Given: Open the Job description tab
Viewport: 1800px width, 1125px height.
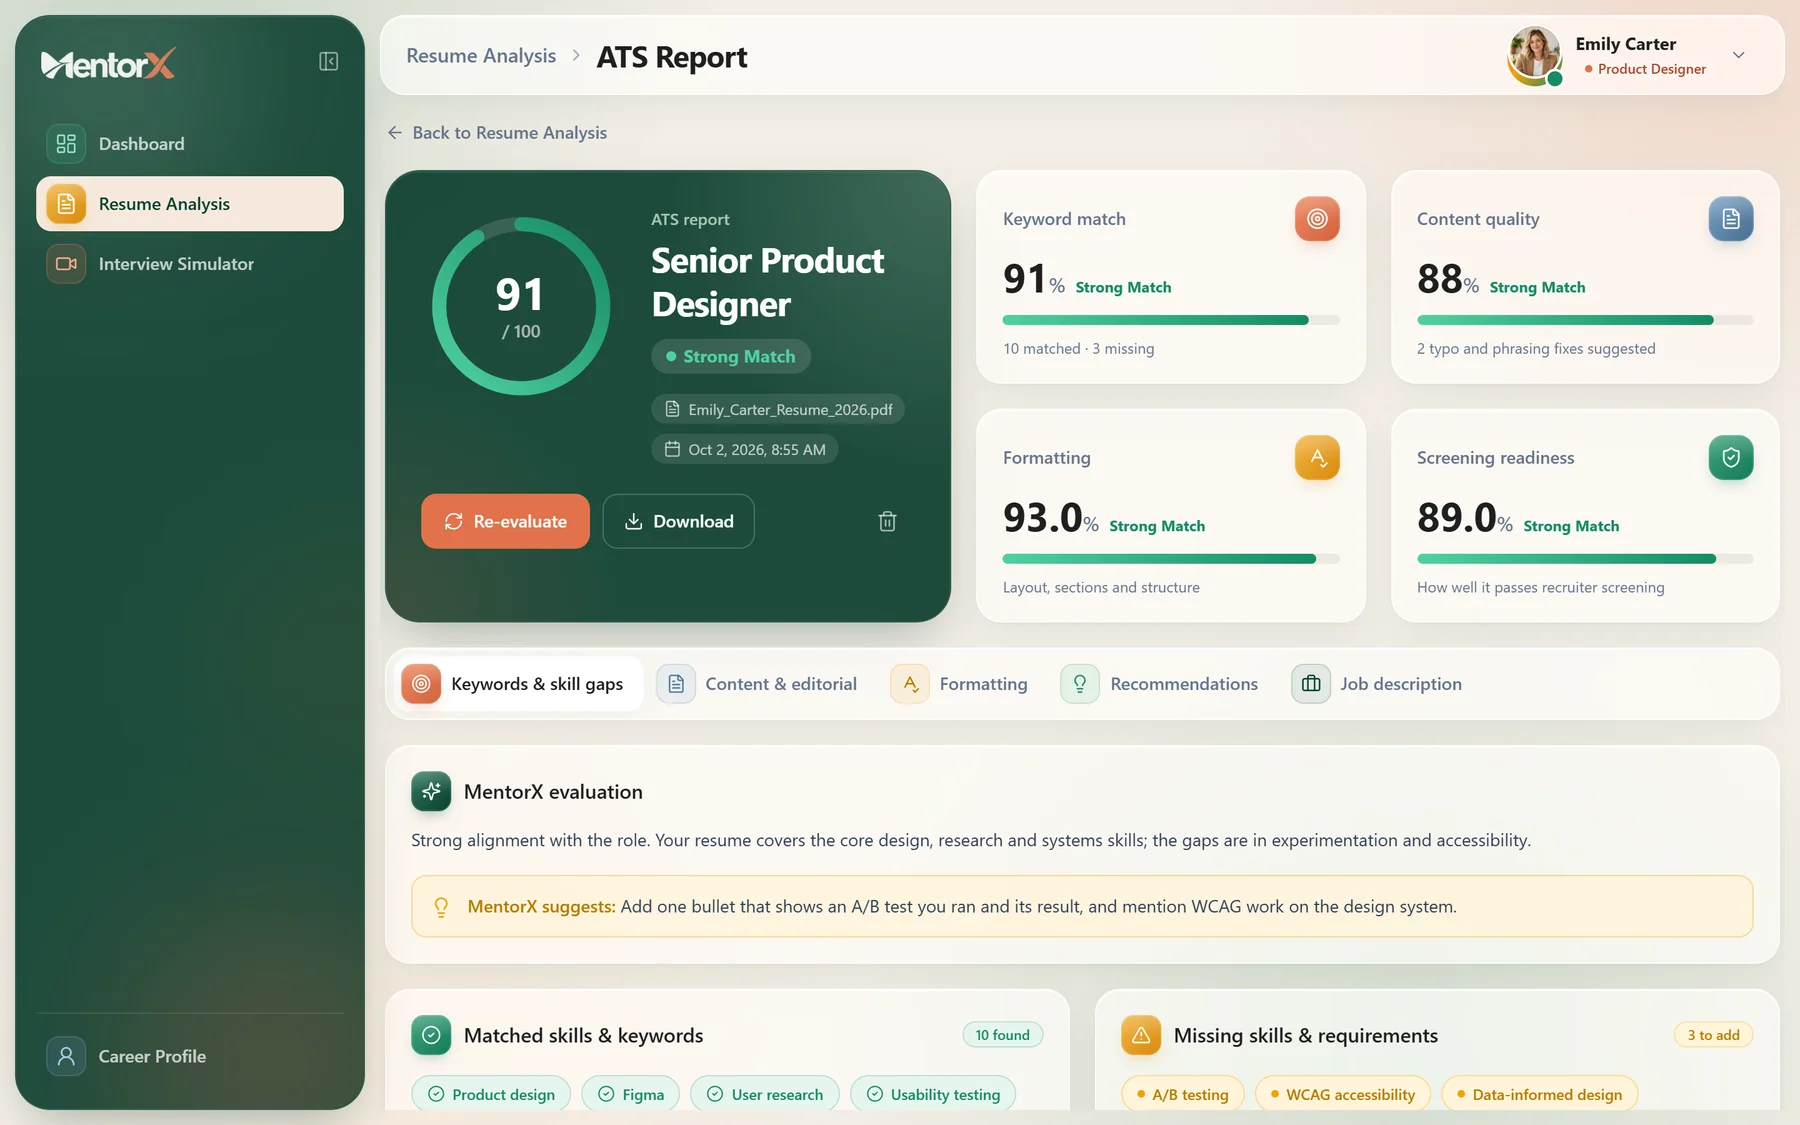Looking at the screenshot, I should click(x=1377, y=684).
